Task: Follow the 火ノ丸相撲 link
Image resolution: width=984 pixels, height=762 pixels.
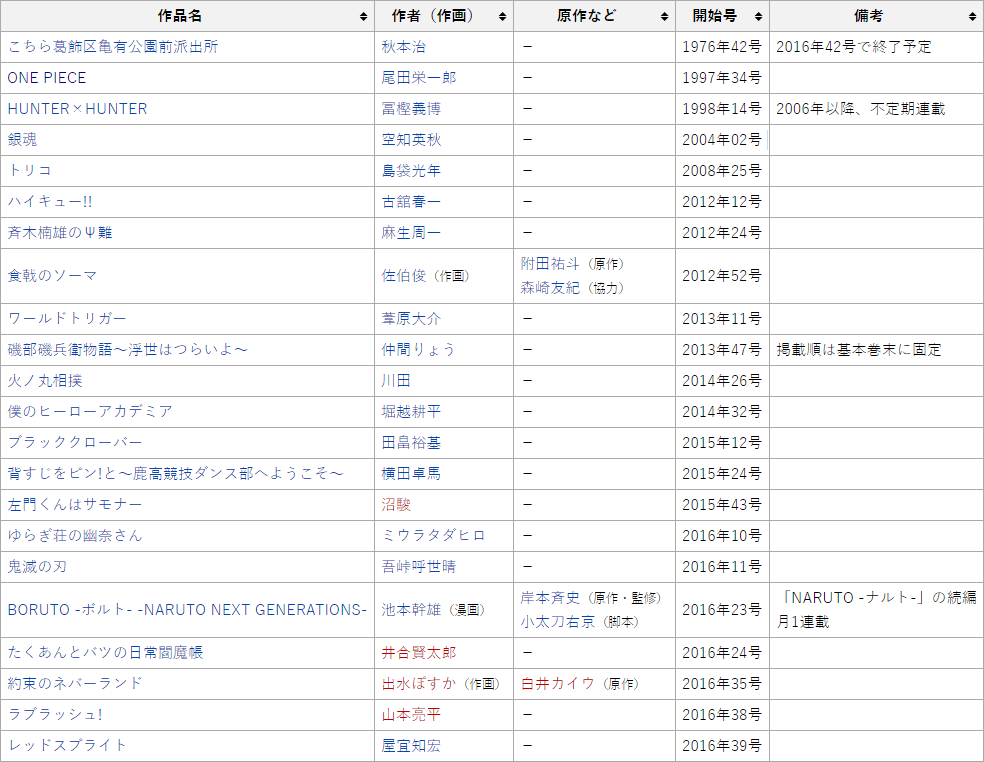Action: tap(45, 381)
